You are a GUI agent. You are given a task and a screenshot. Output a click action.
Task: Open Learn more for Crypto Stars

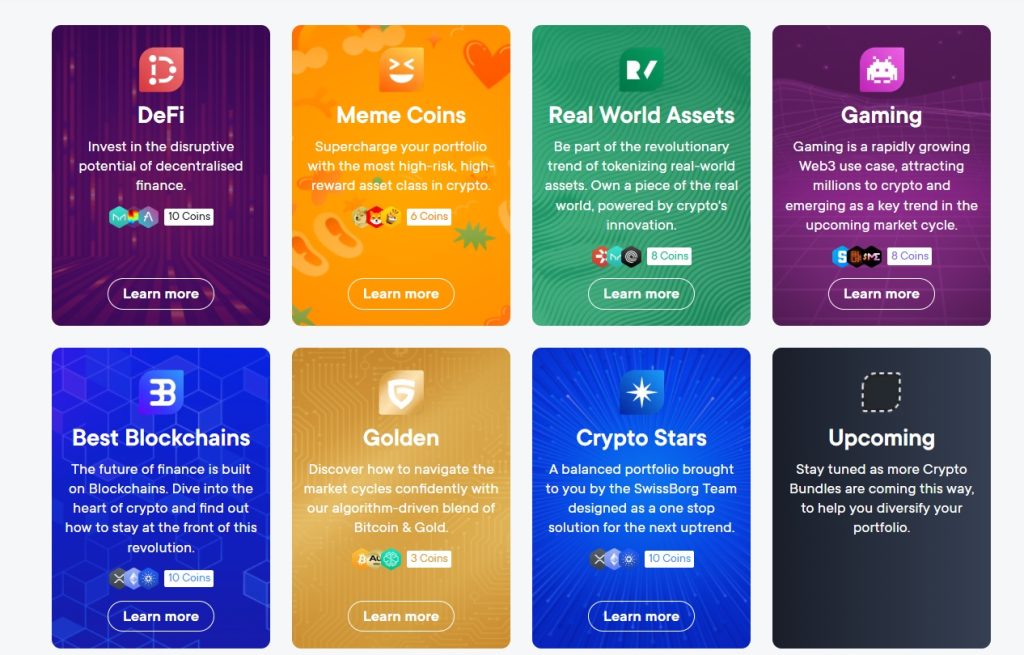[641, 616]
